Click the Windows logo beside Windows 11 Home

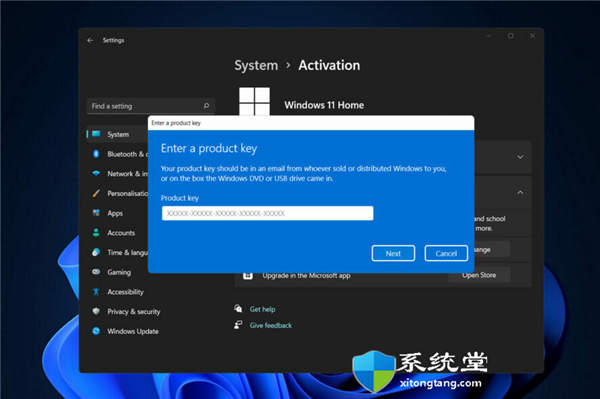click(254, 101)
